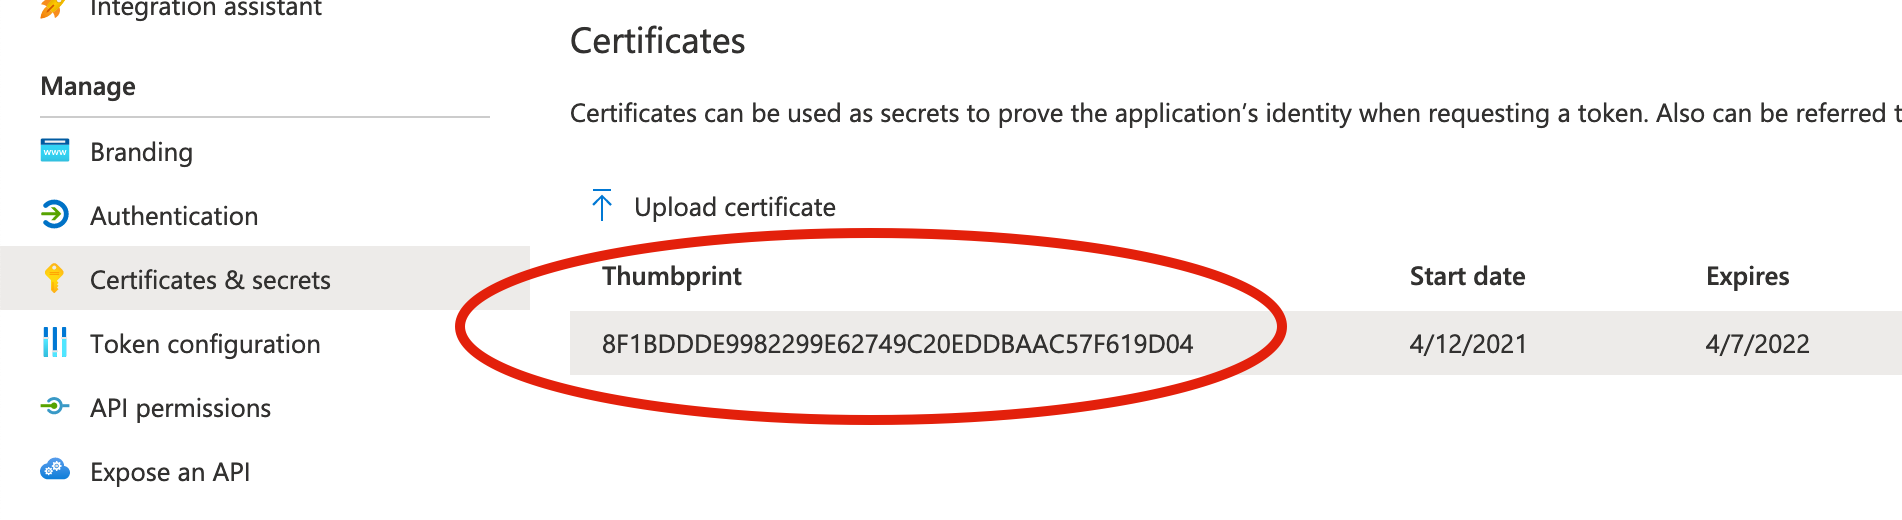
Task: Click Upload certificate button
Action: pyautogui.click(x=734, y=207)
